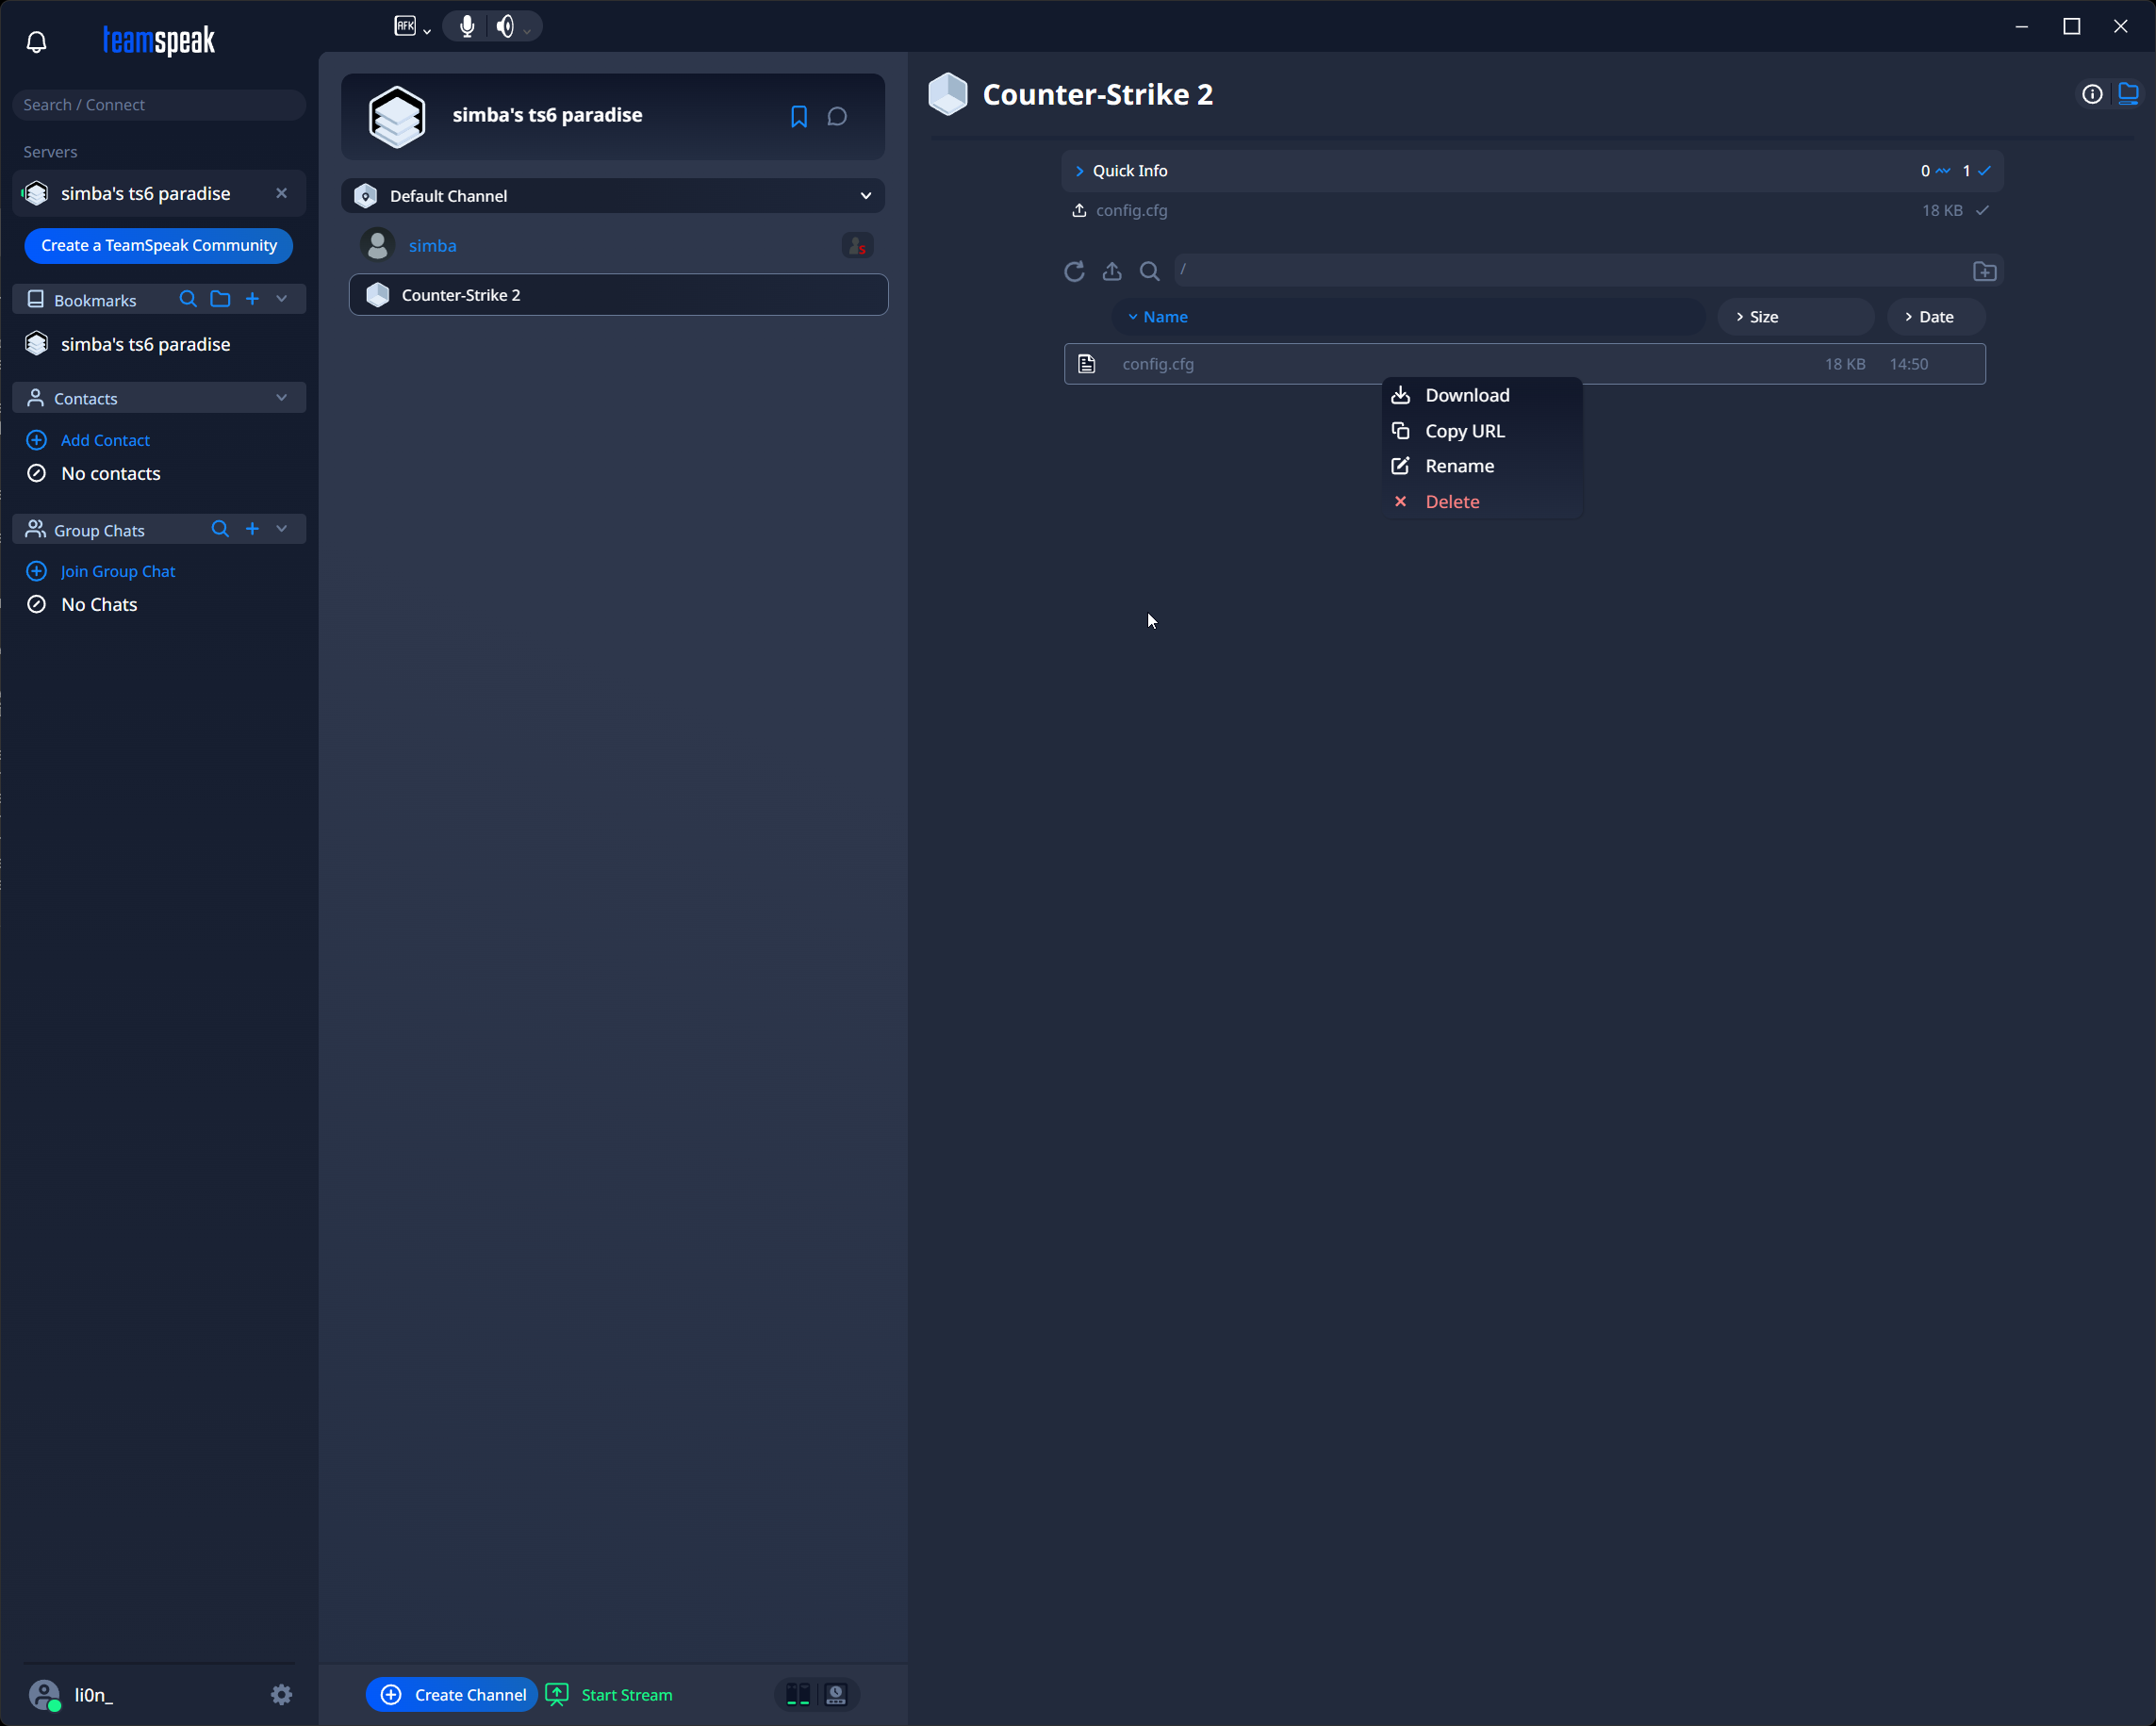Click the uploaded config.cfg transfer entry
This screenshot has height=1726, width=2156.
coord(1530,210)
